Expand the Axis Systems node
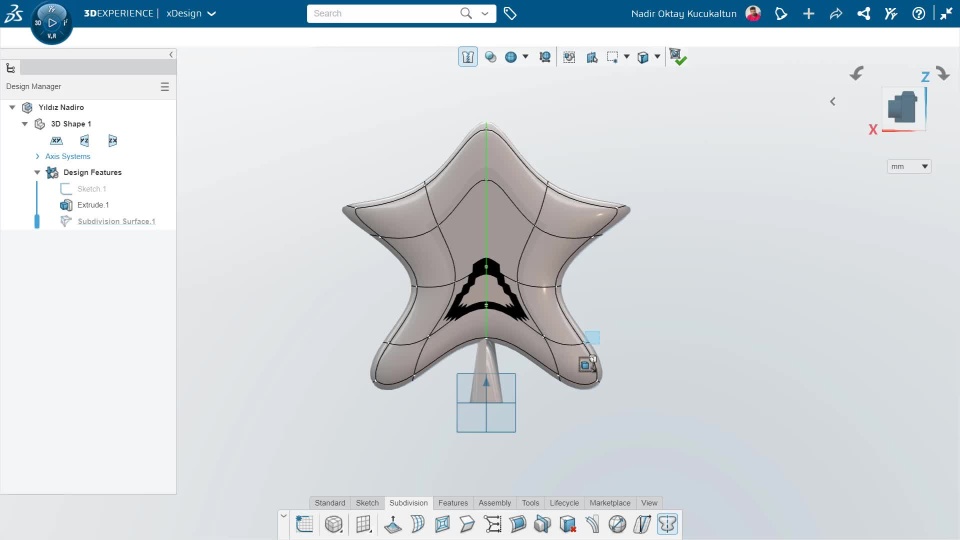The height and width of the screenshot is (540, 960). point(37,156)
